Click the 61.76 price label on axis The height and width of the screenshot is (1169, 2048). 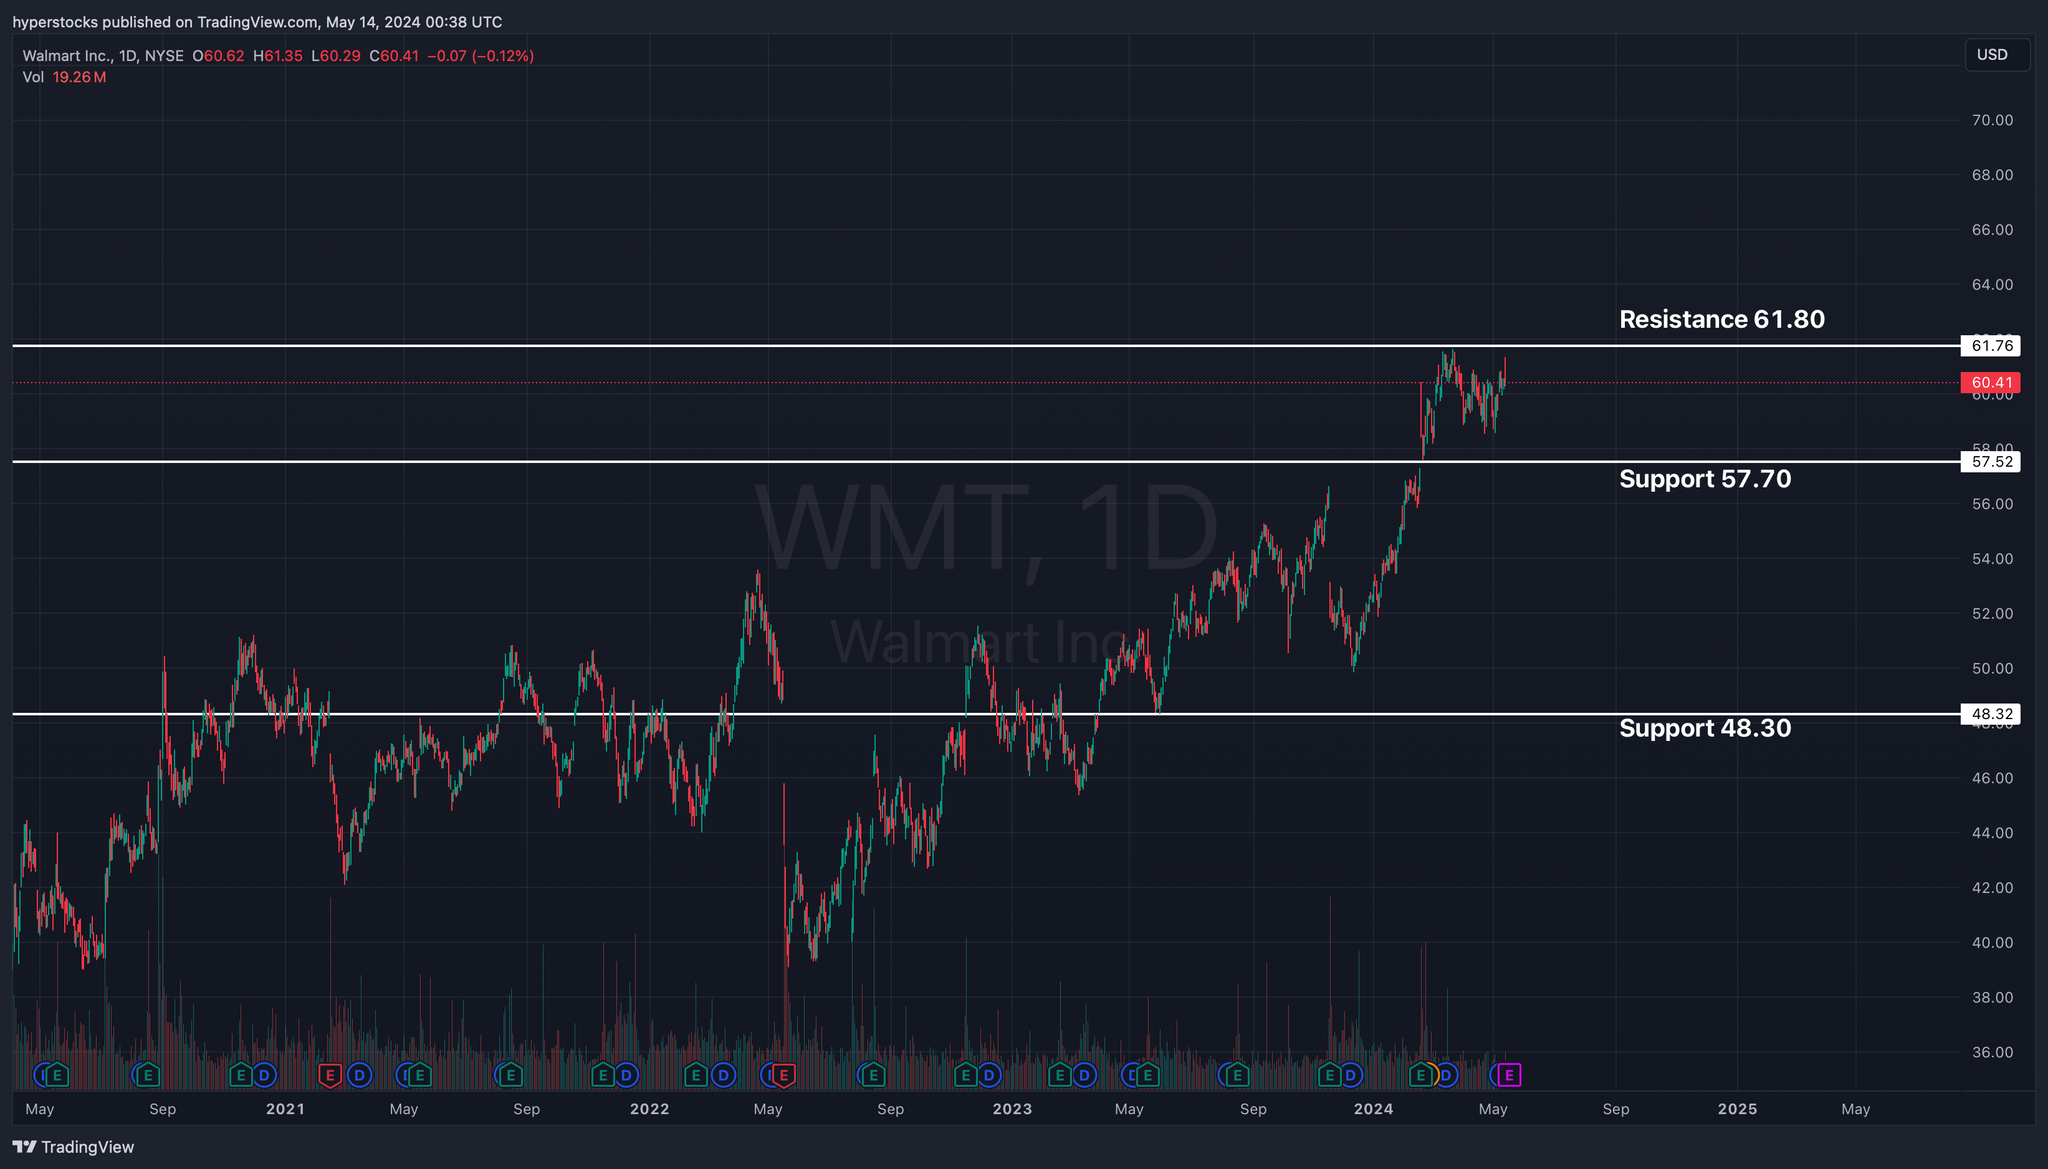(1991, 346)
